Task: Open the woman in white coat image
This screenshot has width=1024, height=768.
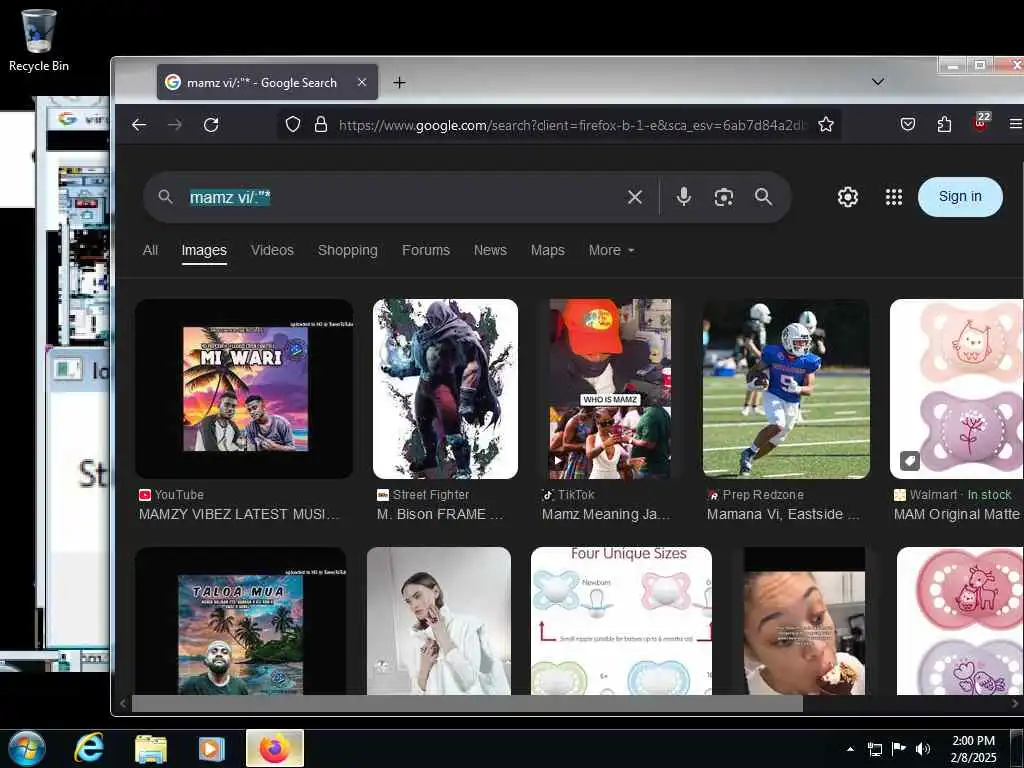Action: tap(439, 620)
